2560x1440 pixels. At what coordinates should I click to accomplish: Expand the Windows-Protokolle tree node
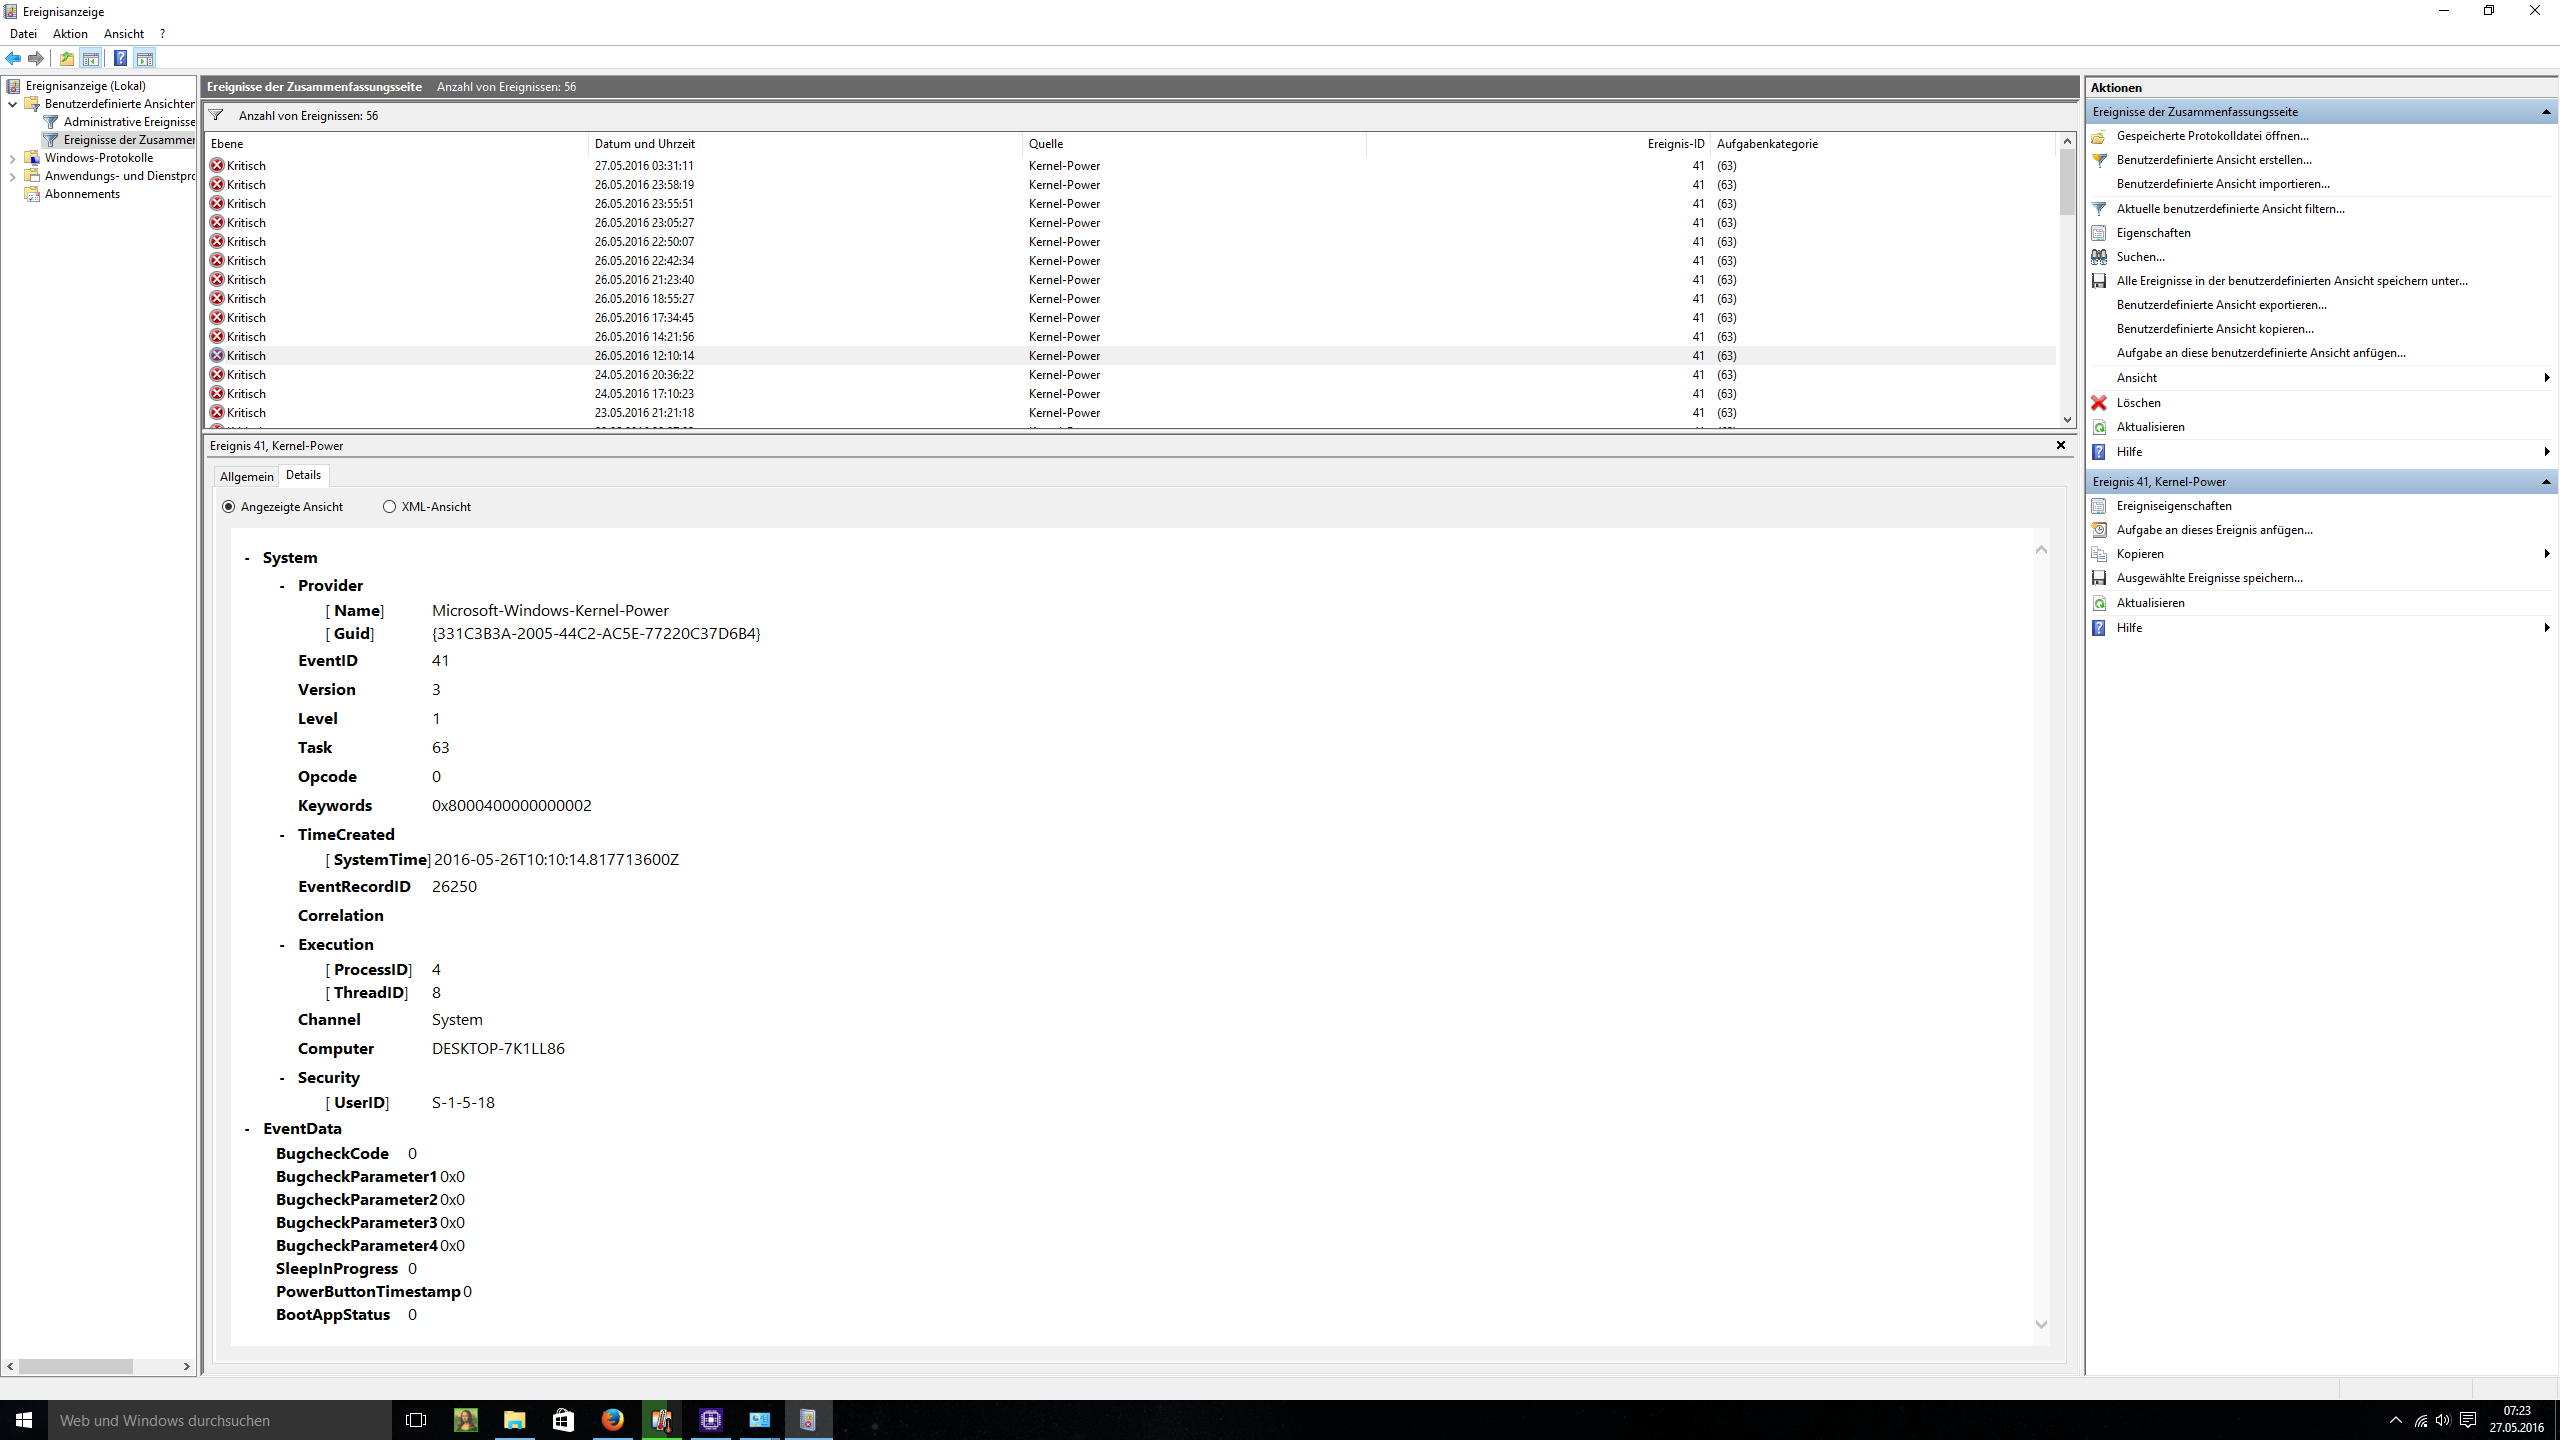12,158
